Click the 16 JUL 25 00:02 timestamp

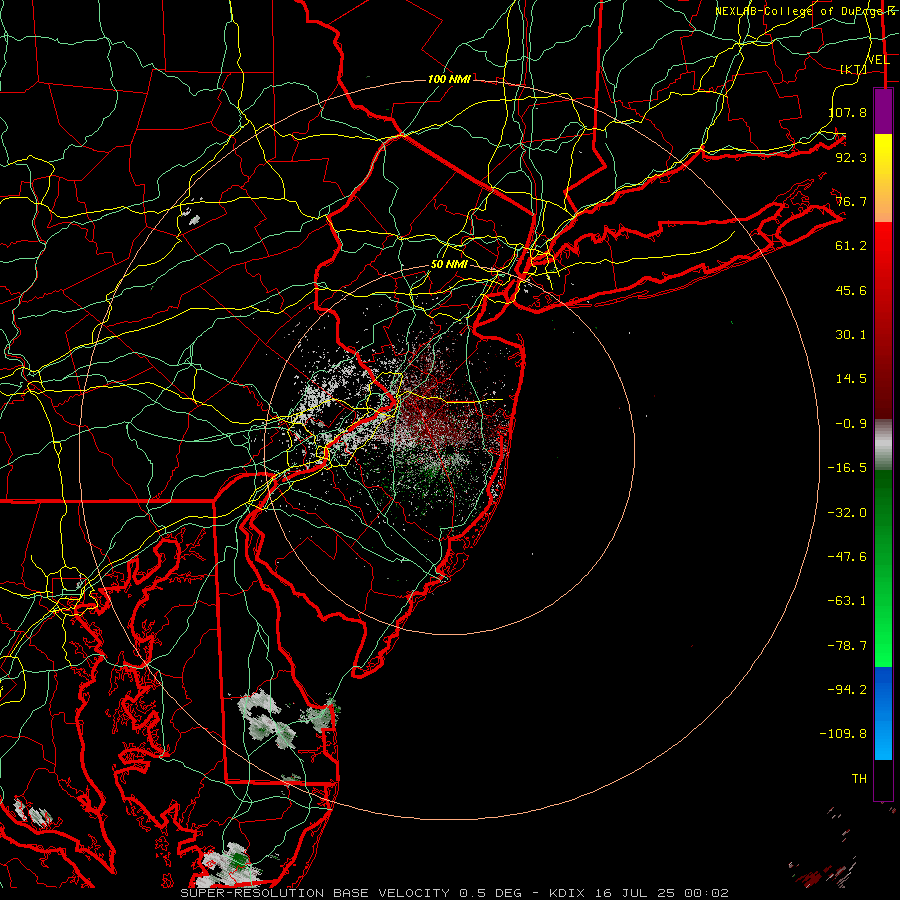(661, 893)
